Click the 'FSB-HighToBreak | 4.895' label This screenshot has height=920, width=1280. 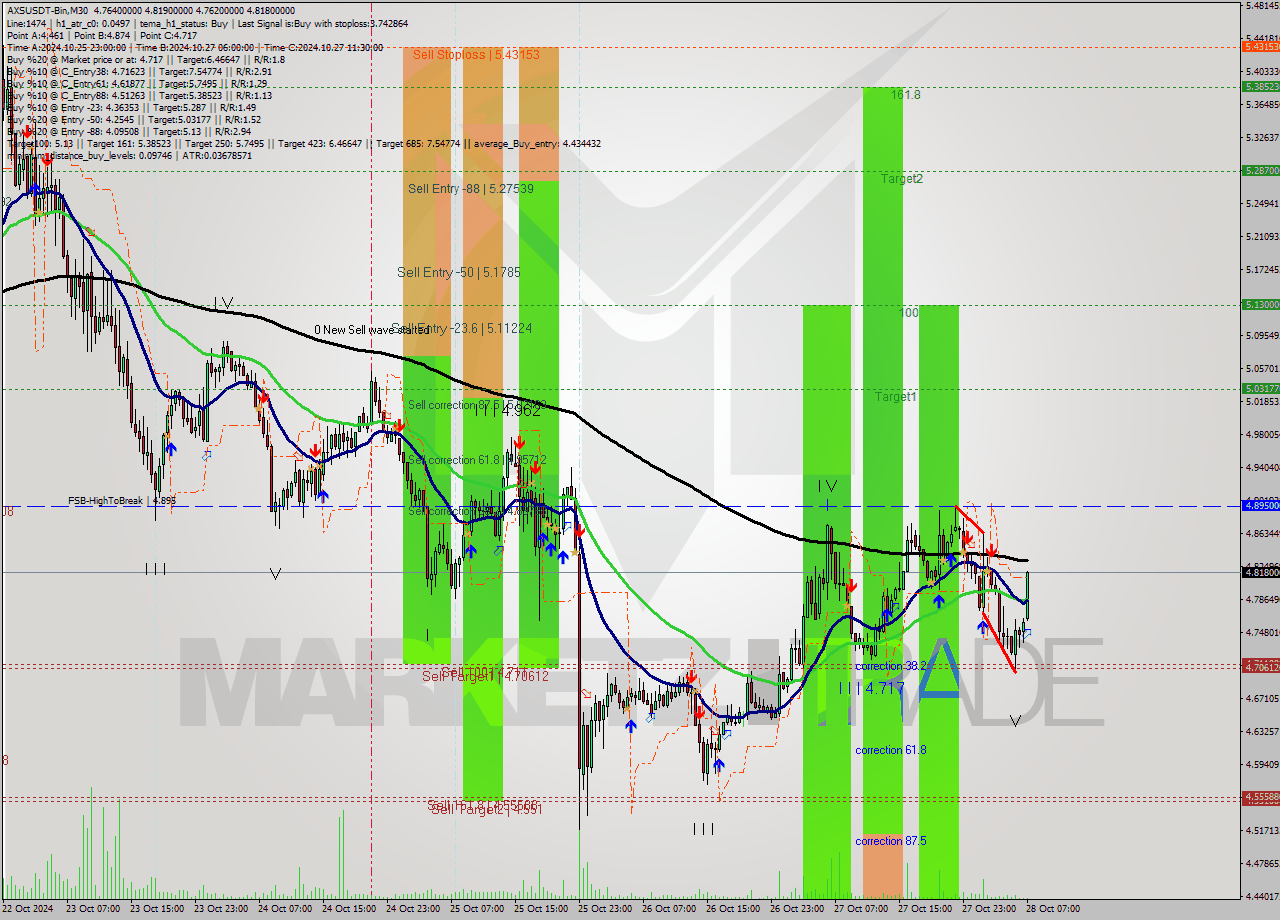pos(122,501)
